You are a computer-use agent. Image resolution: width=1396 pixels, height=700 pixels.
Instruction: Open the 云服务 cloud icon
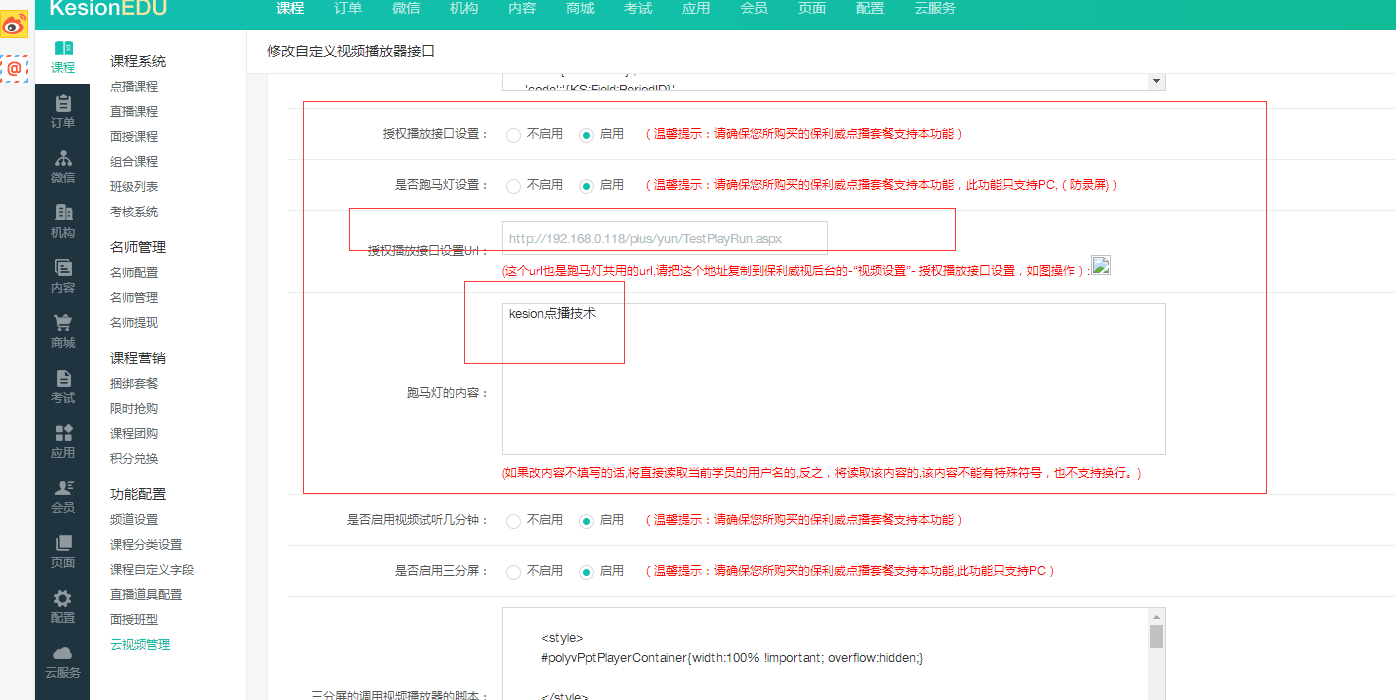(63, 652)
